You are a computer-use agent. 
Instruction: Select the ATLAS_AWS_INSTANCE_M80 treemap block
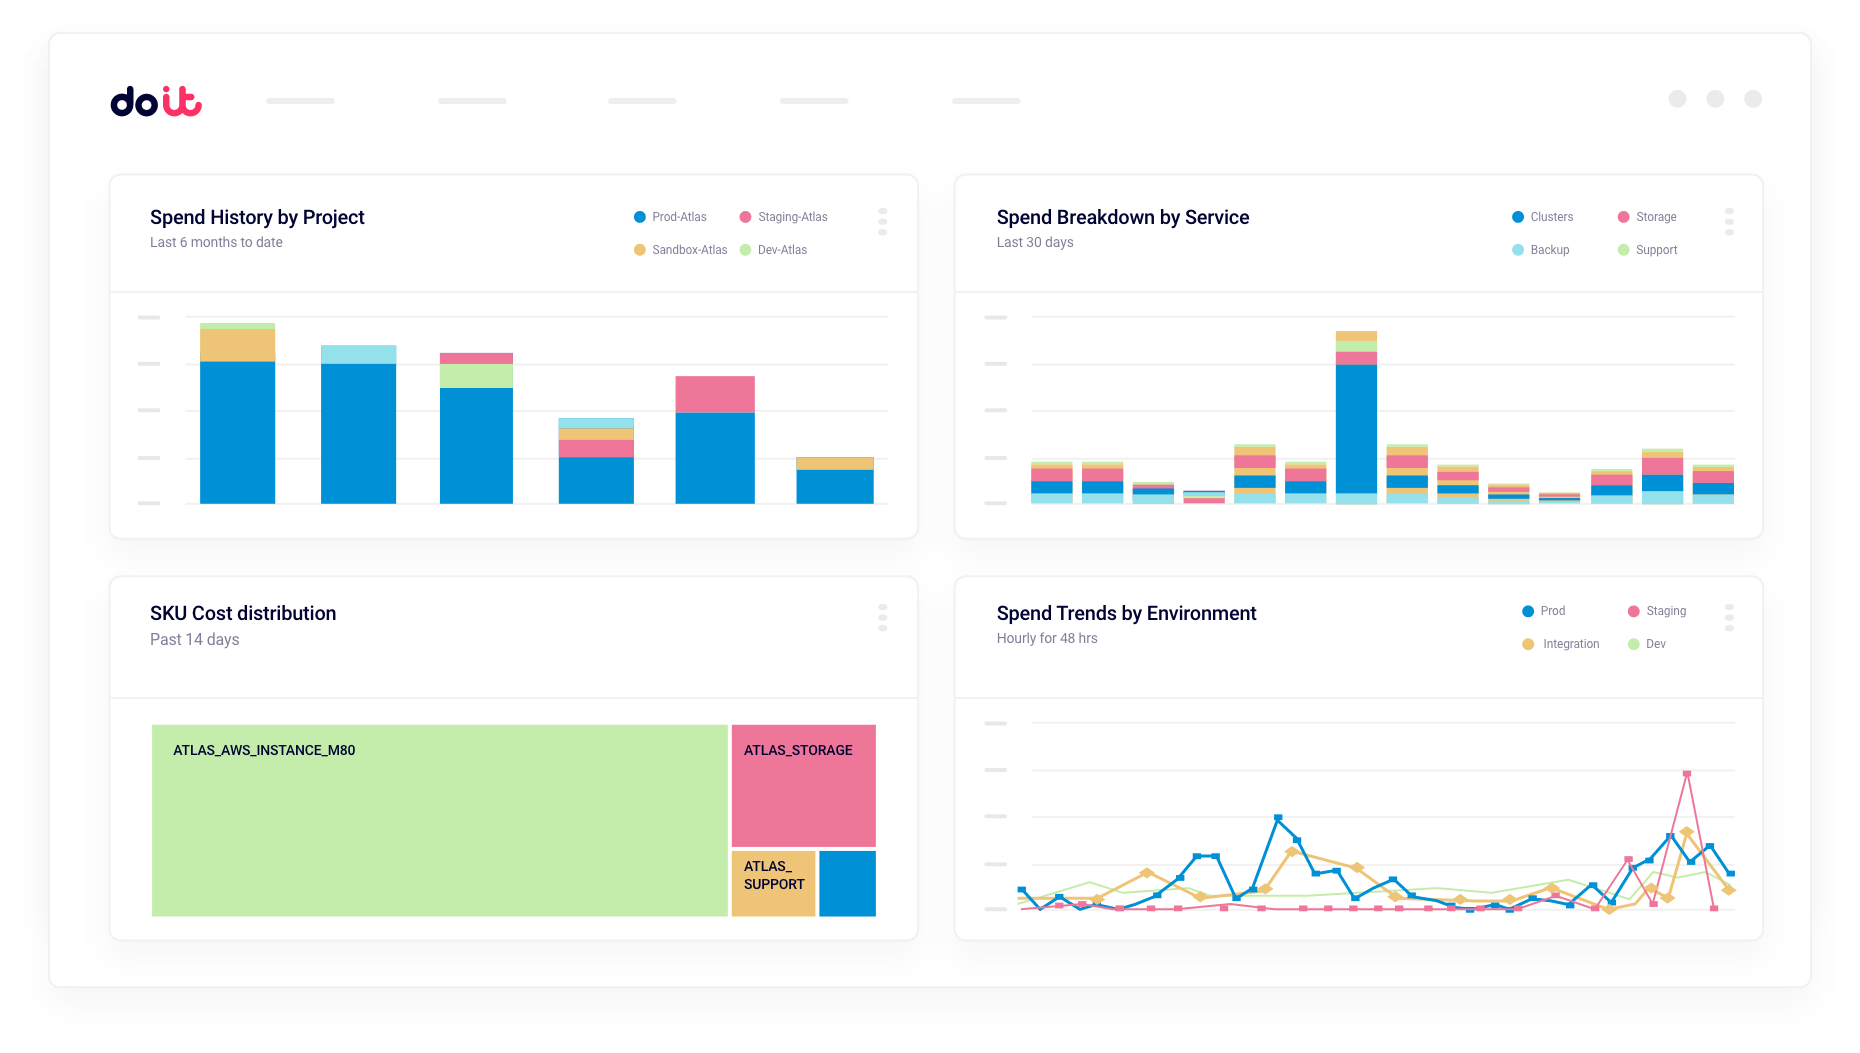(x=439, y=820)
